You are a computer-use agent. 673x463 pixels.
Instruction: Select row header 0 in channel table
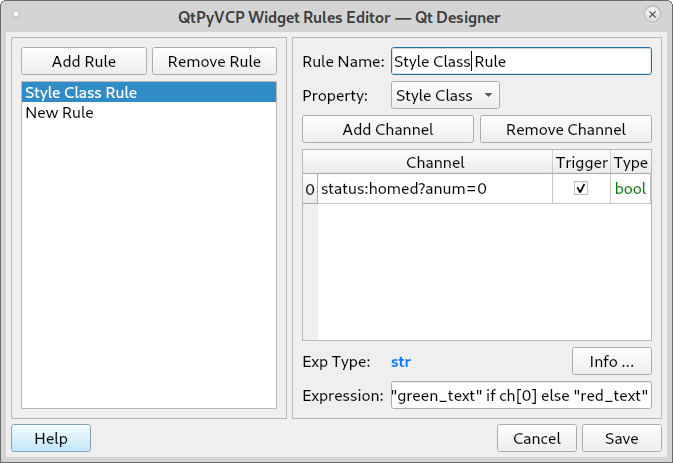pos(310,189)
